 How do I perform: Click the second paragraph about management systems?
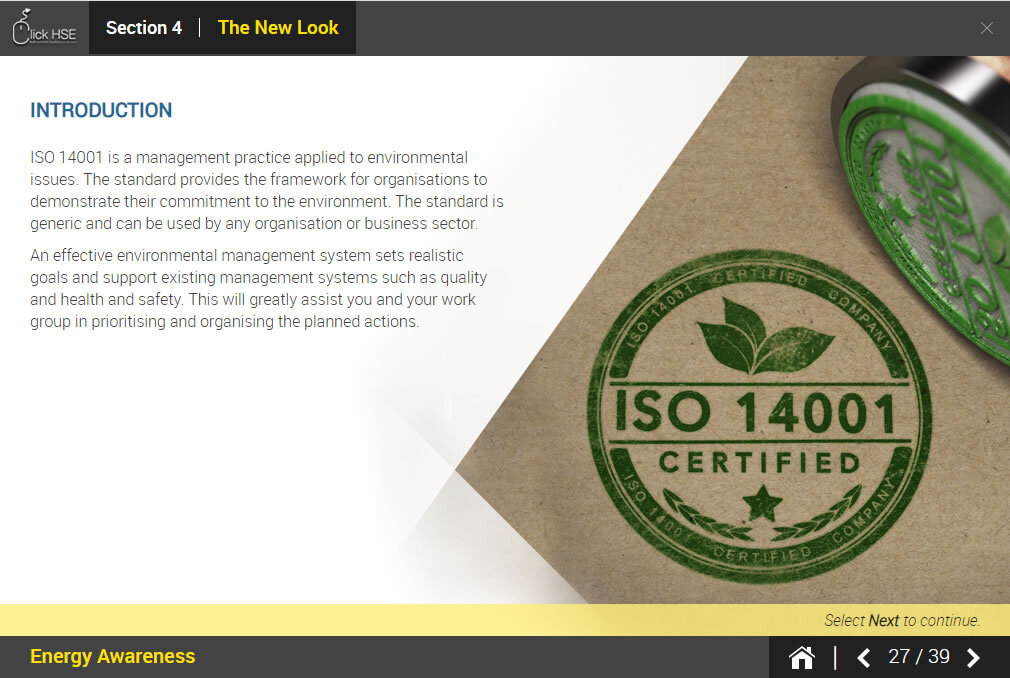(258, 288)
